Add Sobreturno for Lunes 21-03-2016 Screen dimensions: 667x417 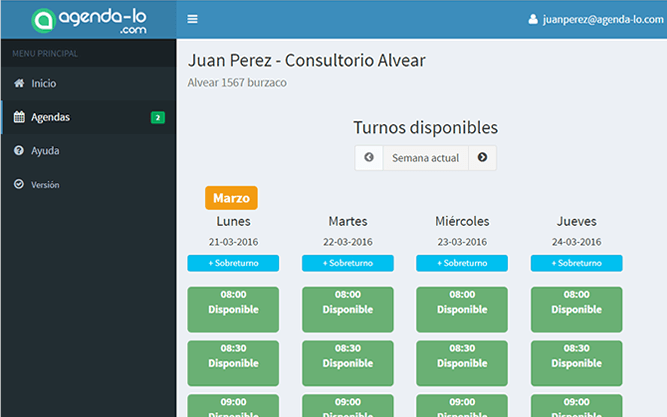(x=233, y=263)
